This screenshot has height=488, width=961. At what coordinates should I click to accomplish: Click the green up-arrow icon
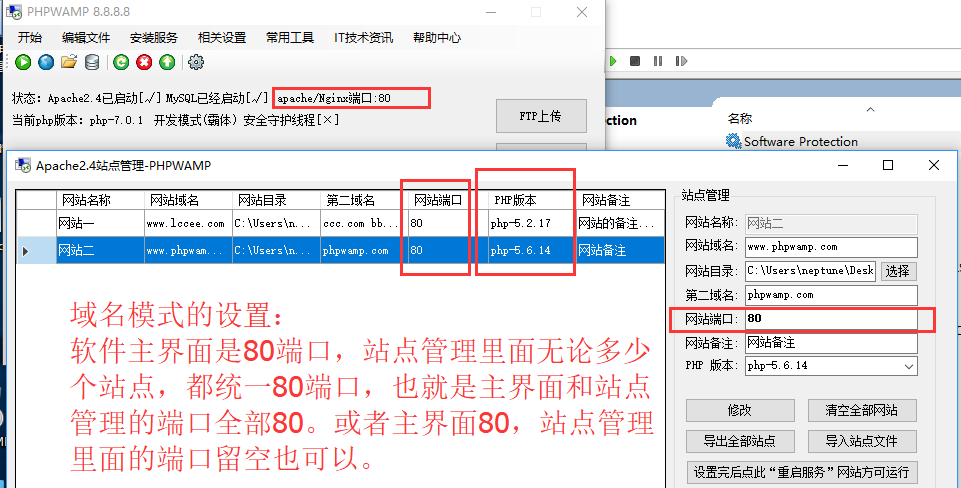pos(167,62)
